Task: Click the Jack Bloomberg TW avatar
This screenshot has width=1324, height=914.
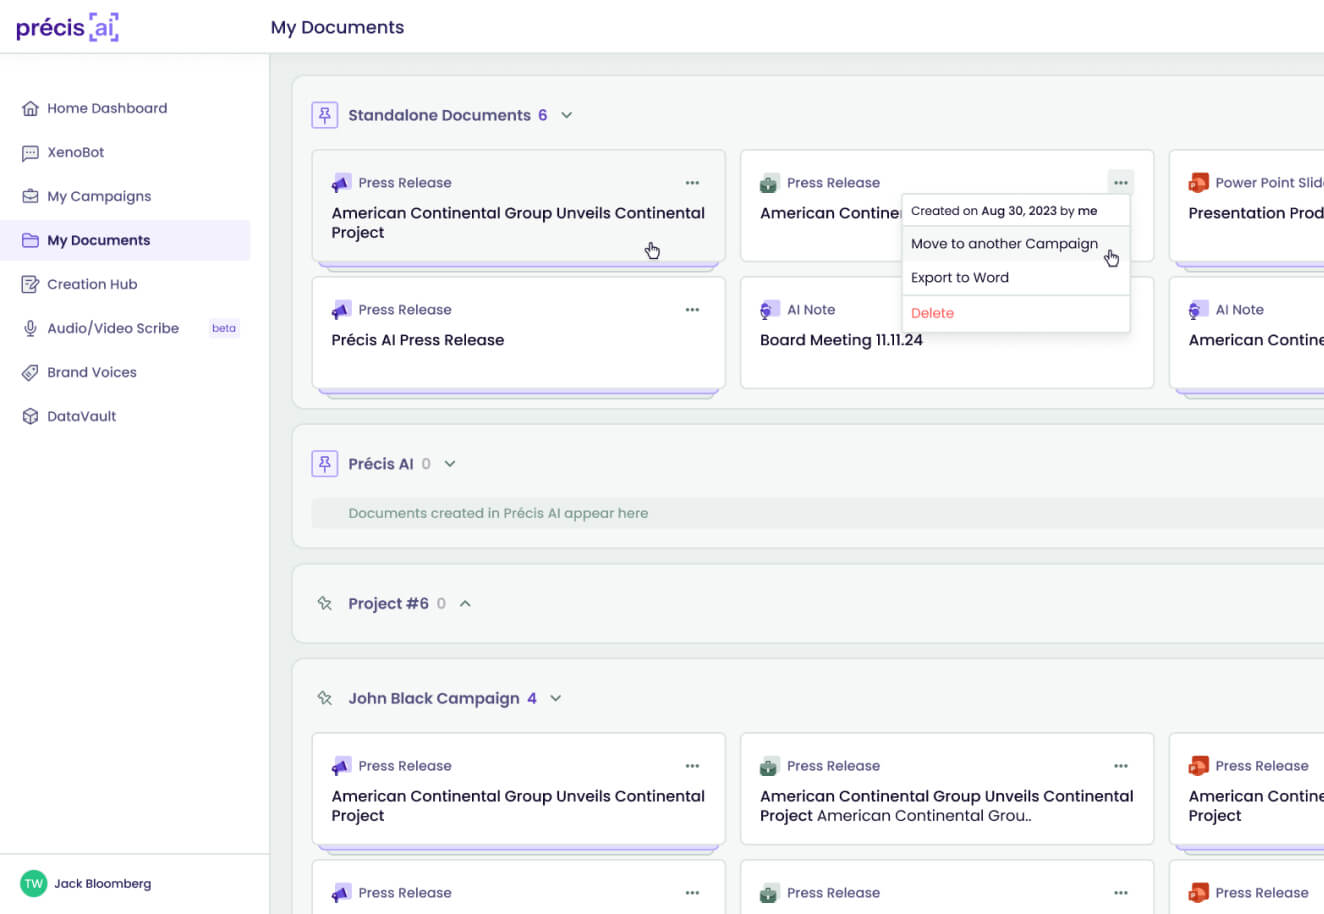Action: (34, 884)
